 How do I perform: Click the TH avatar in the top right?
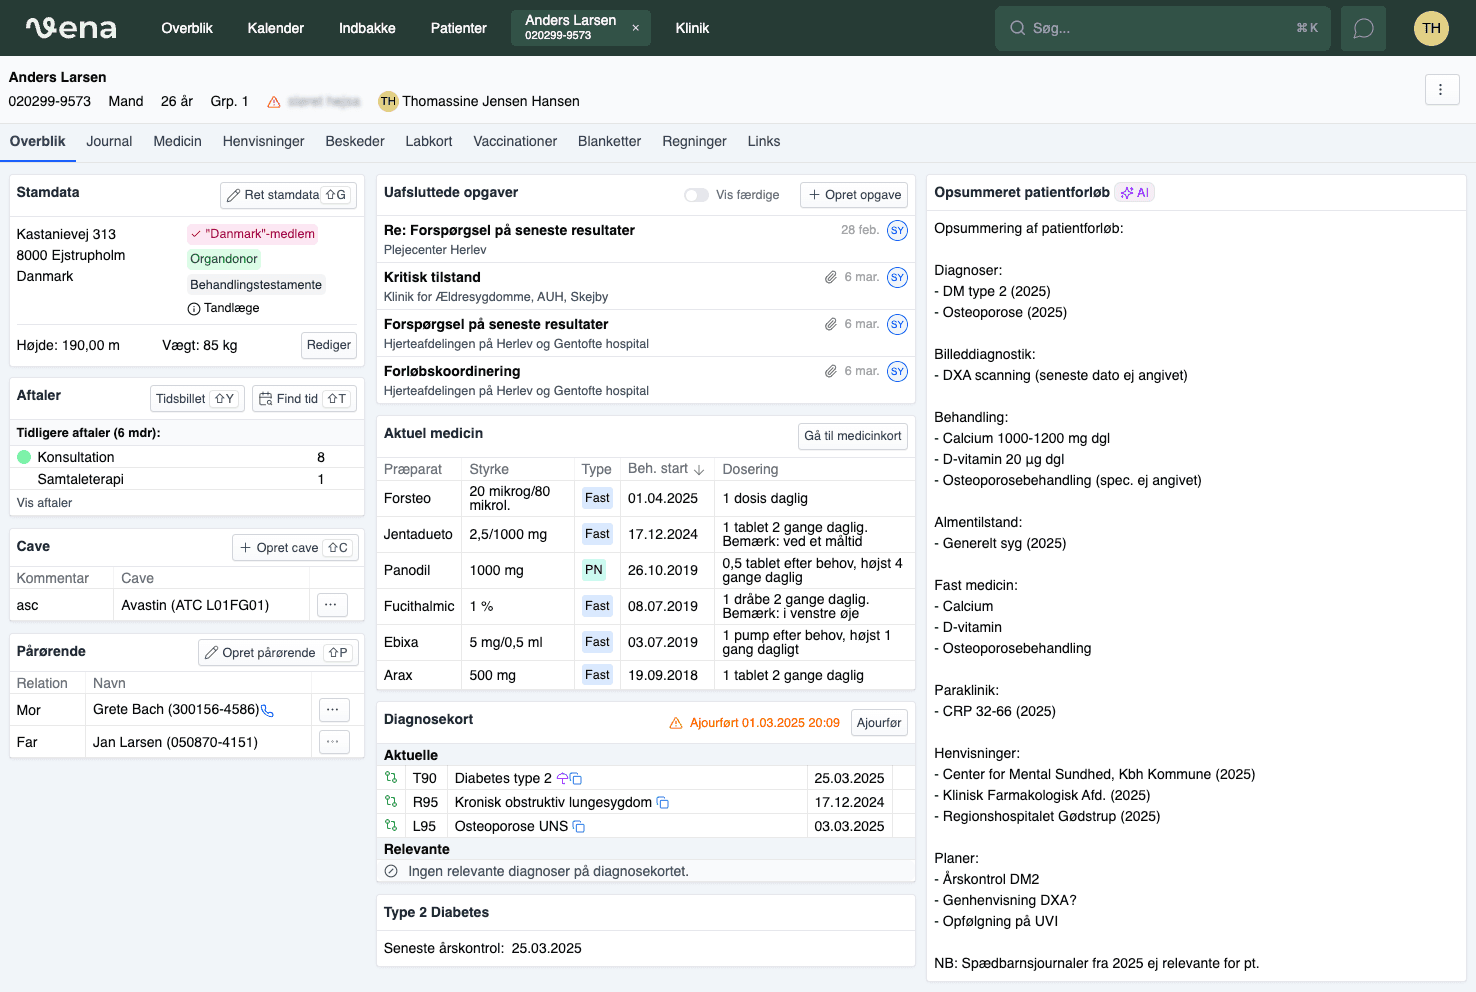click(1431, 27)
